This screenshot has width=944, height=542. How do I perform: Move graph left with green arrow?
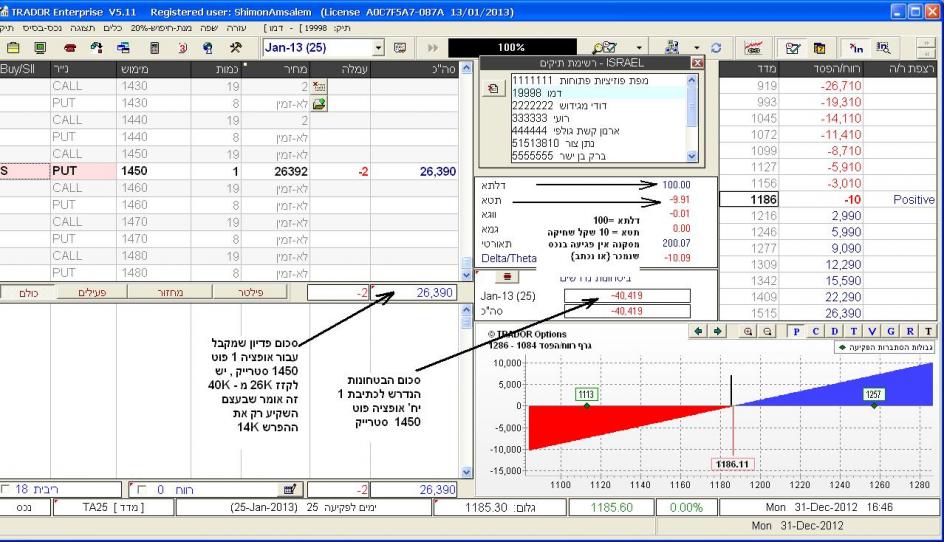pos(698,331)
